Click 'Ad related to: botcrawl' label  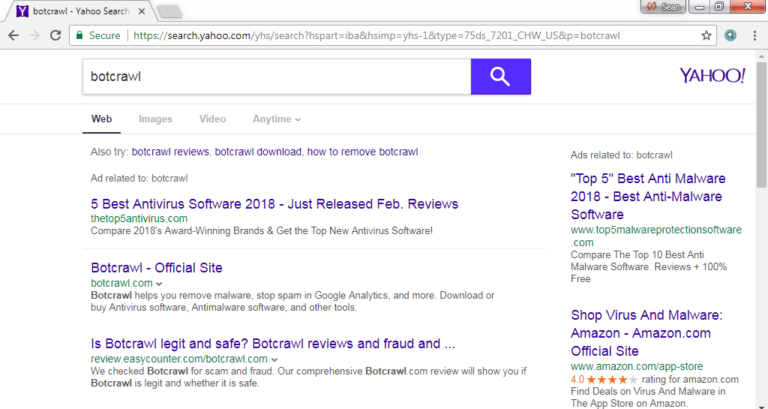coord(139,178)
